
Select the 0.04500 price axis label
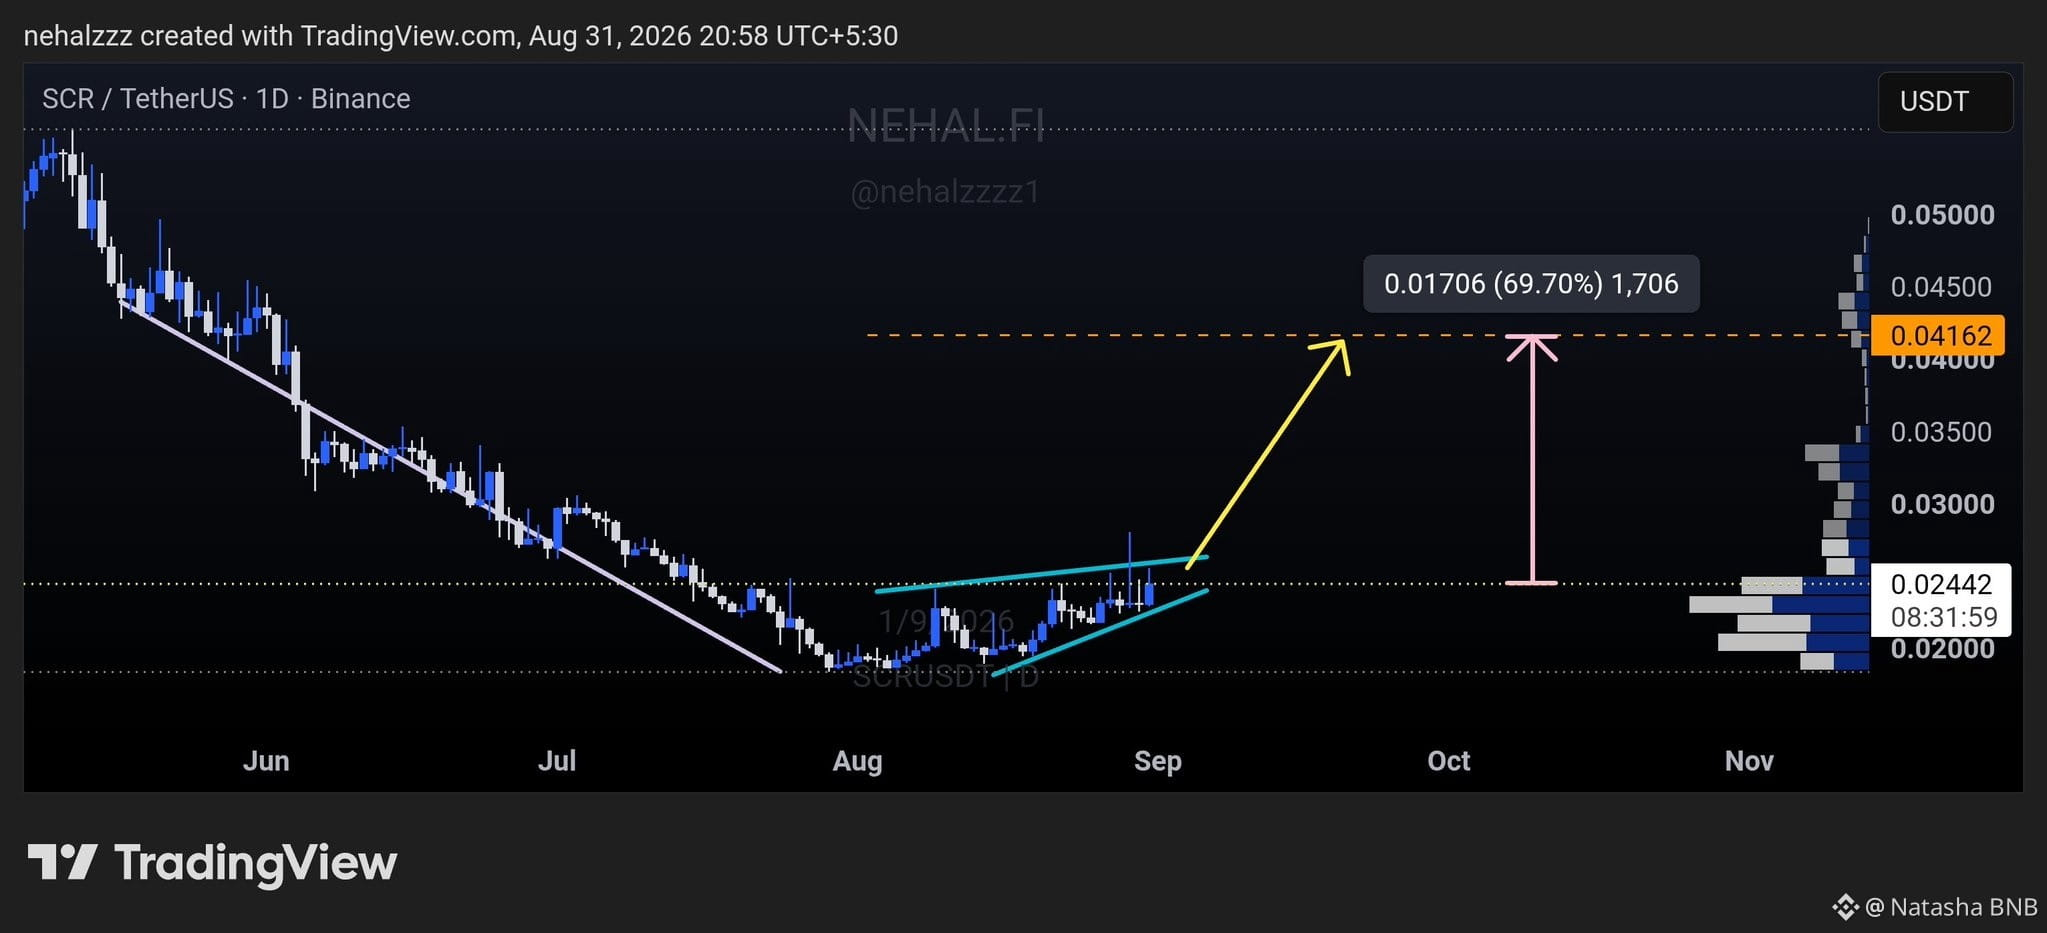pyautogui.click(x=1942, y=287)
